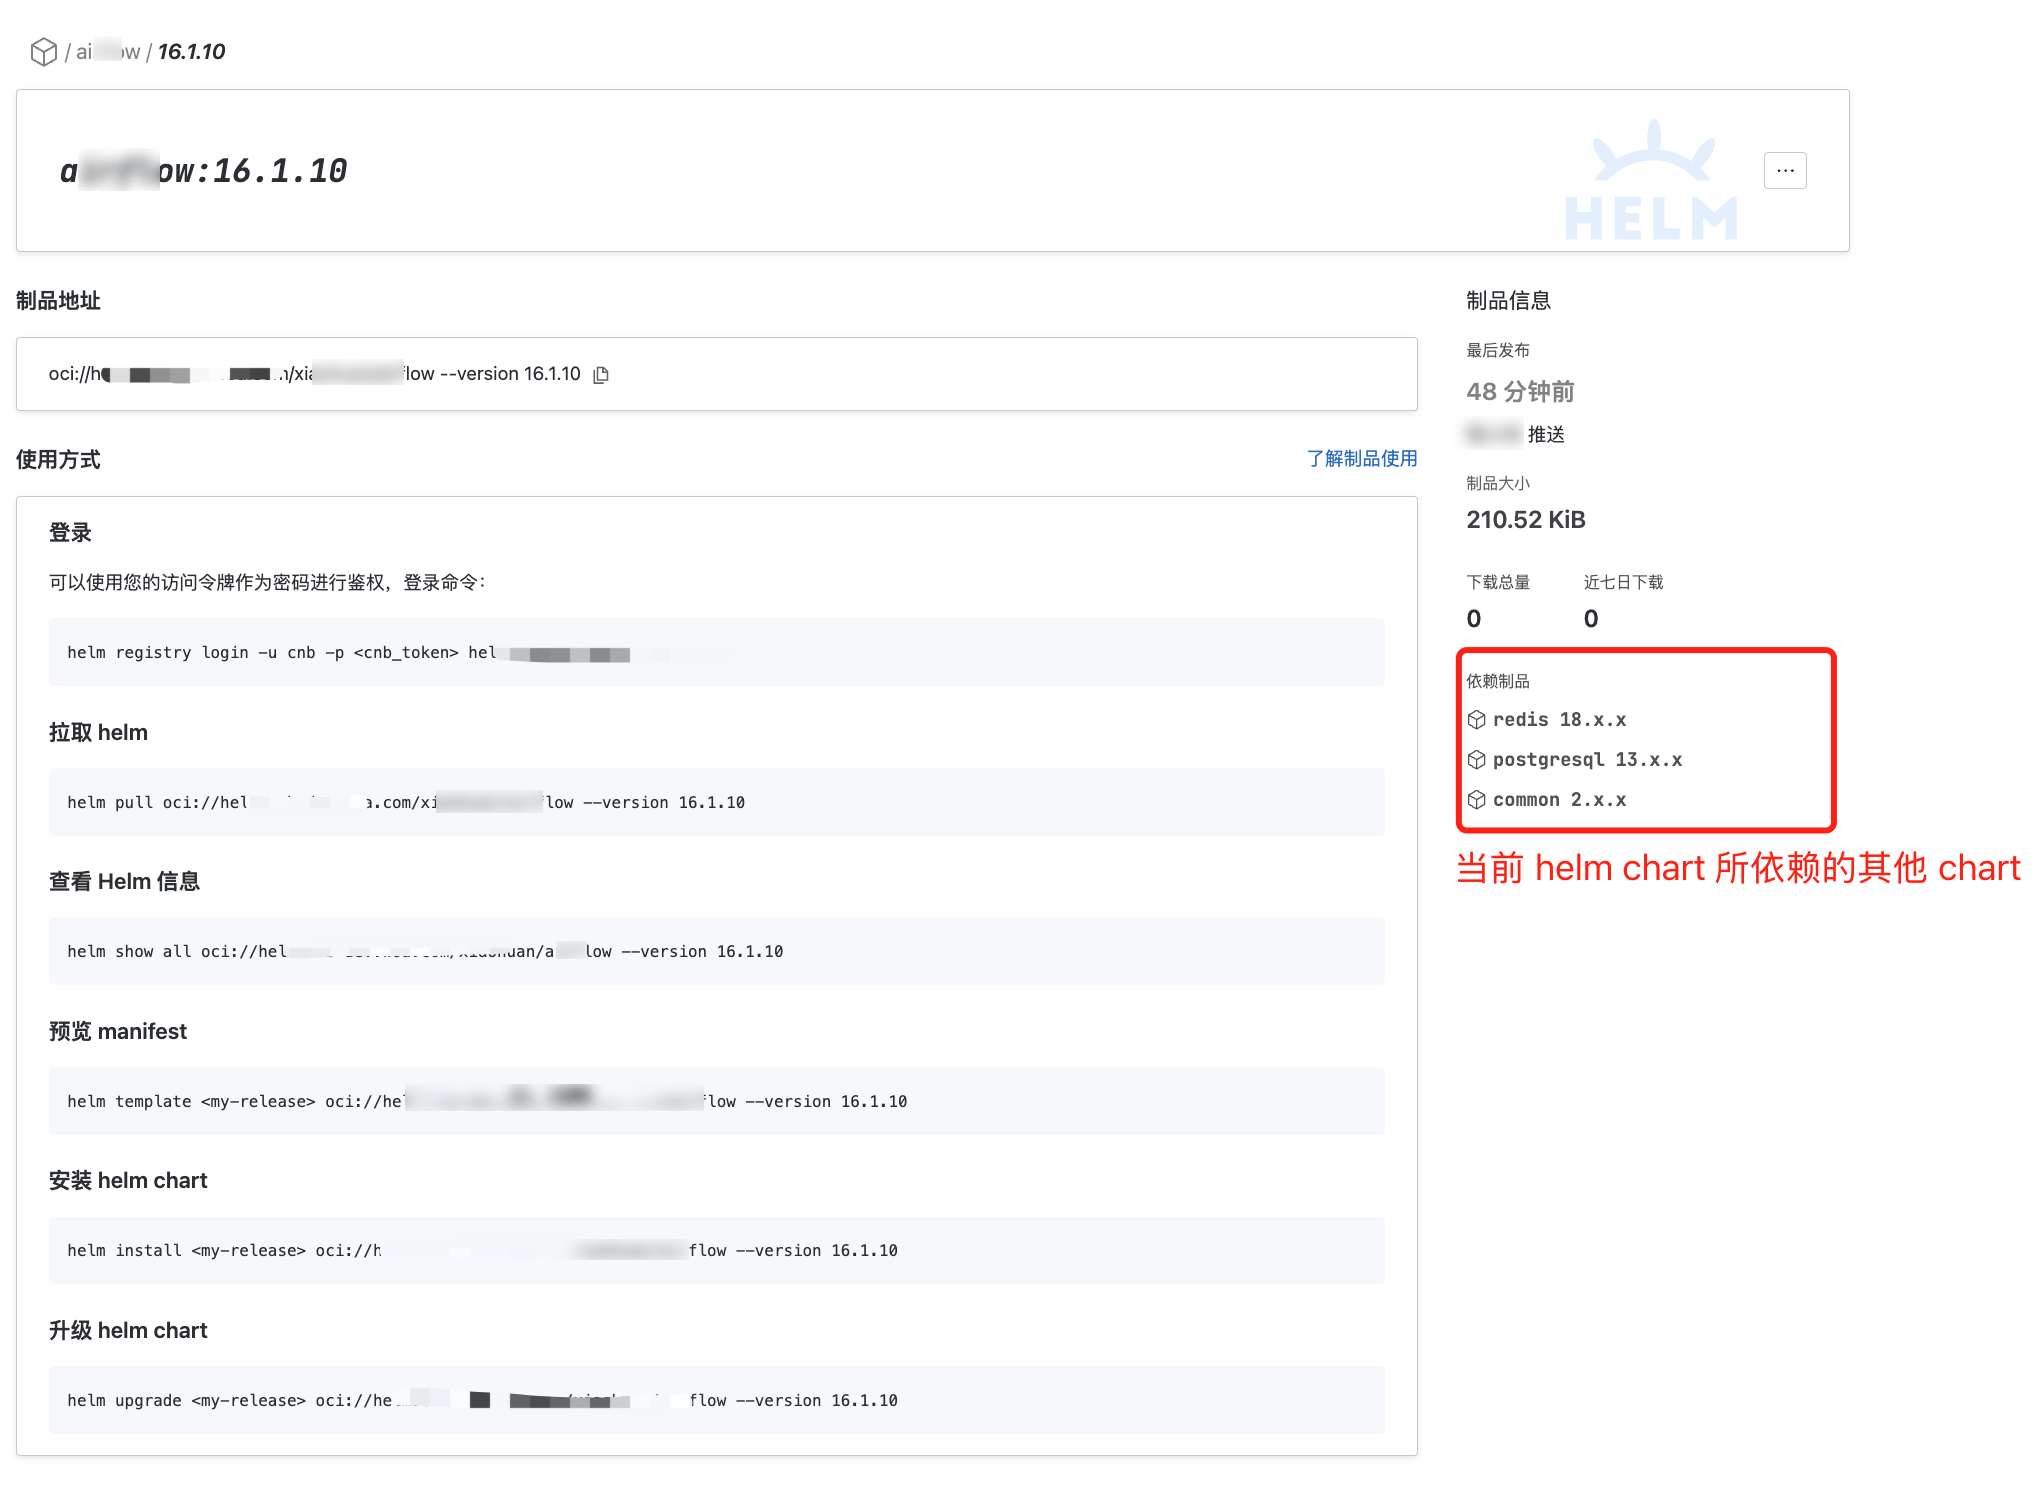Screen dimensions: 2038x1504
Task: Click version 16.1.10 in breadcrumb
Action: pyautogui.click(x=191, y=52)
